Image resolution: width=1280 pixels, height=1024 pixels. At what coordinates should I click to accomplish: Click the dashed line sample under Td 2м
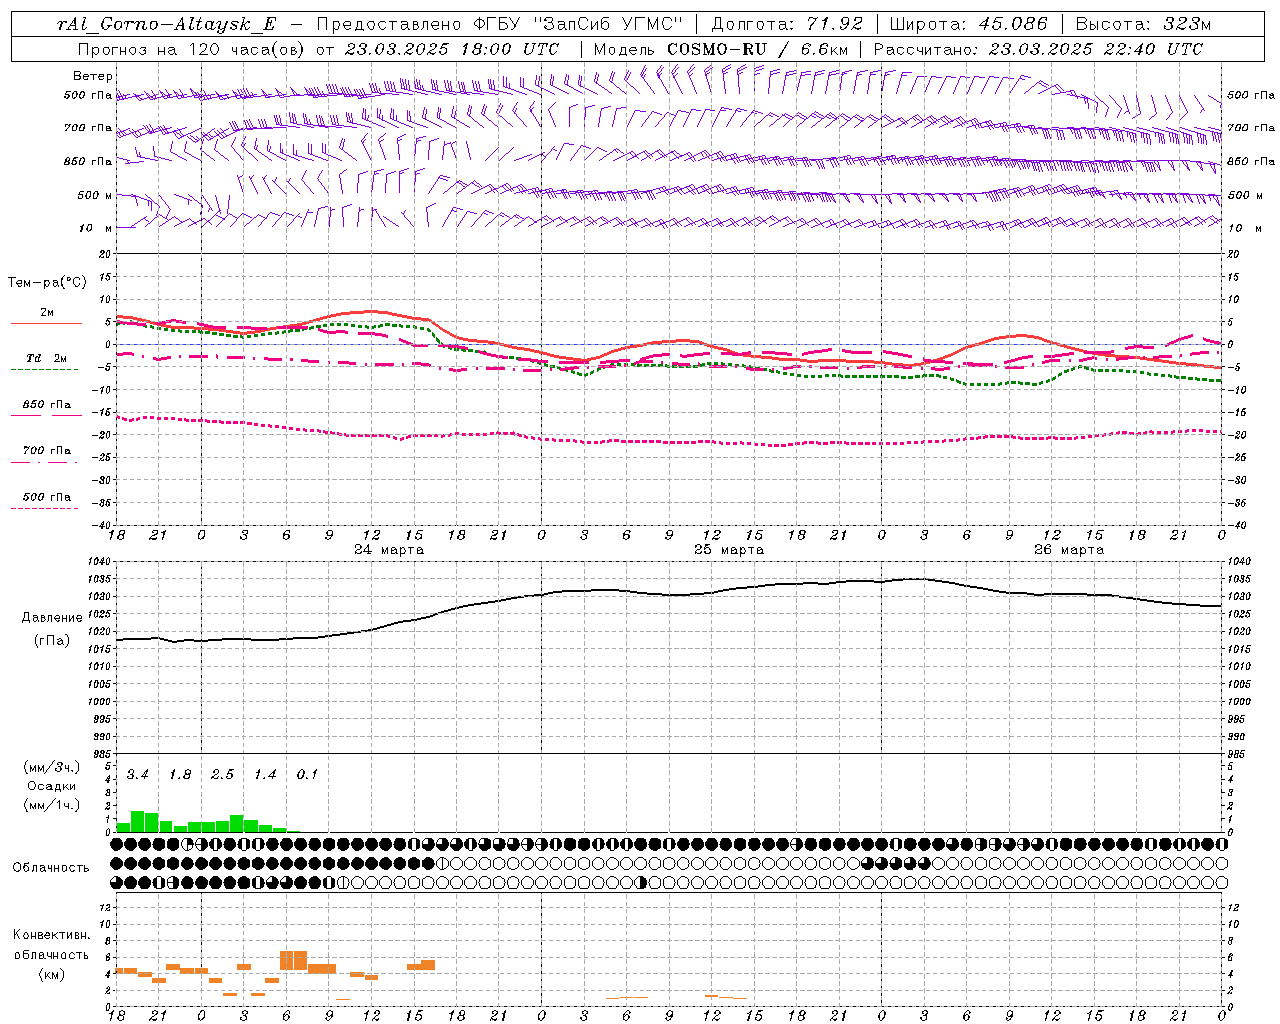click(45, 370)
